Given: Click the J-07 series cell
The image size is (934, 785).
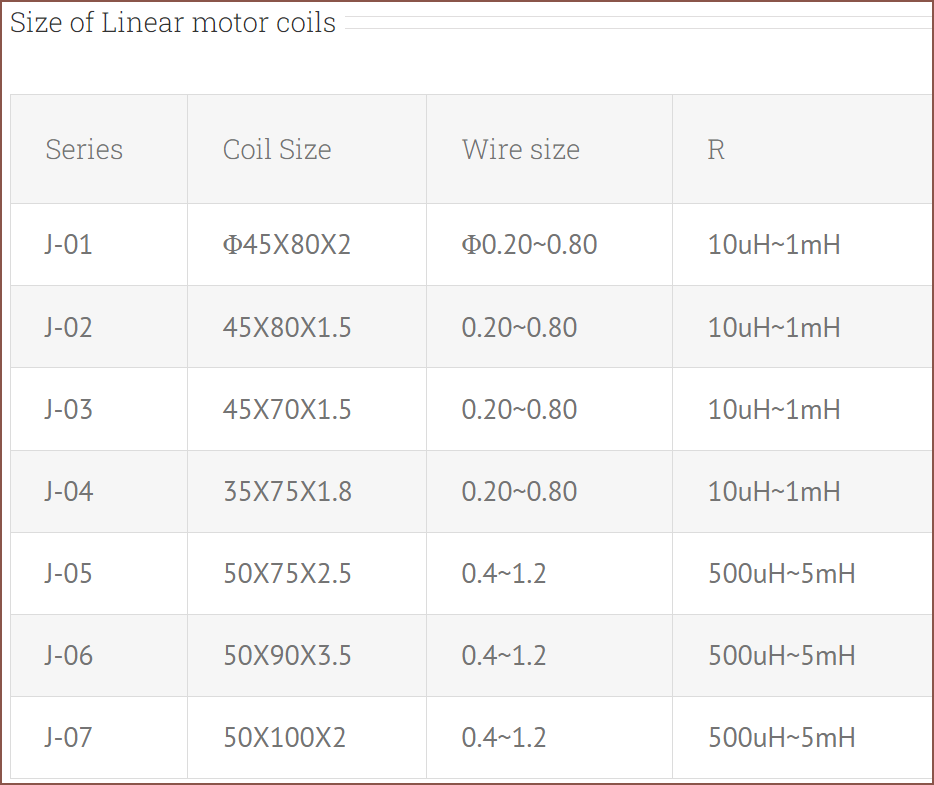Looking at the screenshot, I should click(69, 737).
